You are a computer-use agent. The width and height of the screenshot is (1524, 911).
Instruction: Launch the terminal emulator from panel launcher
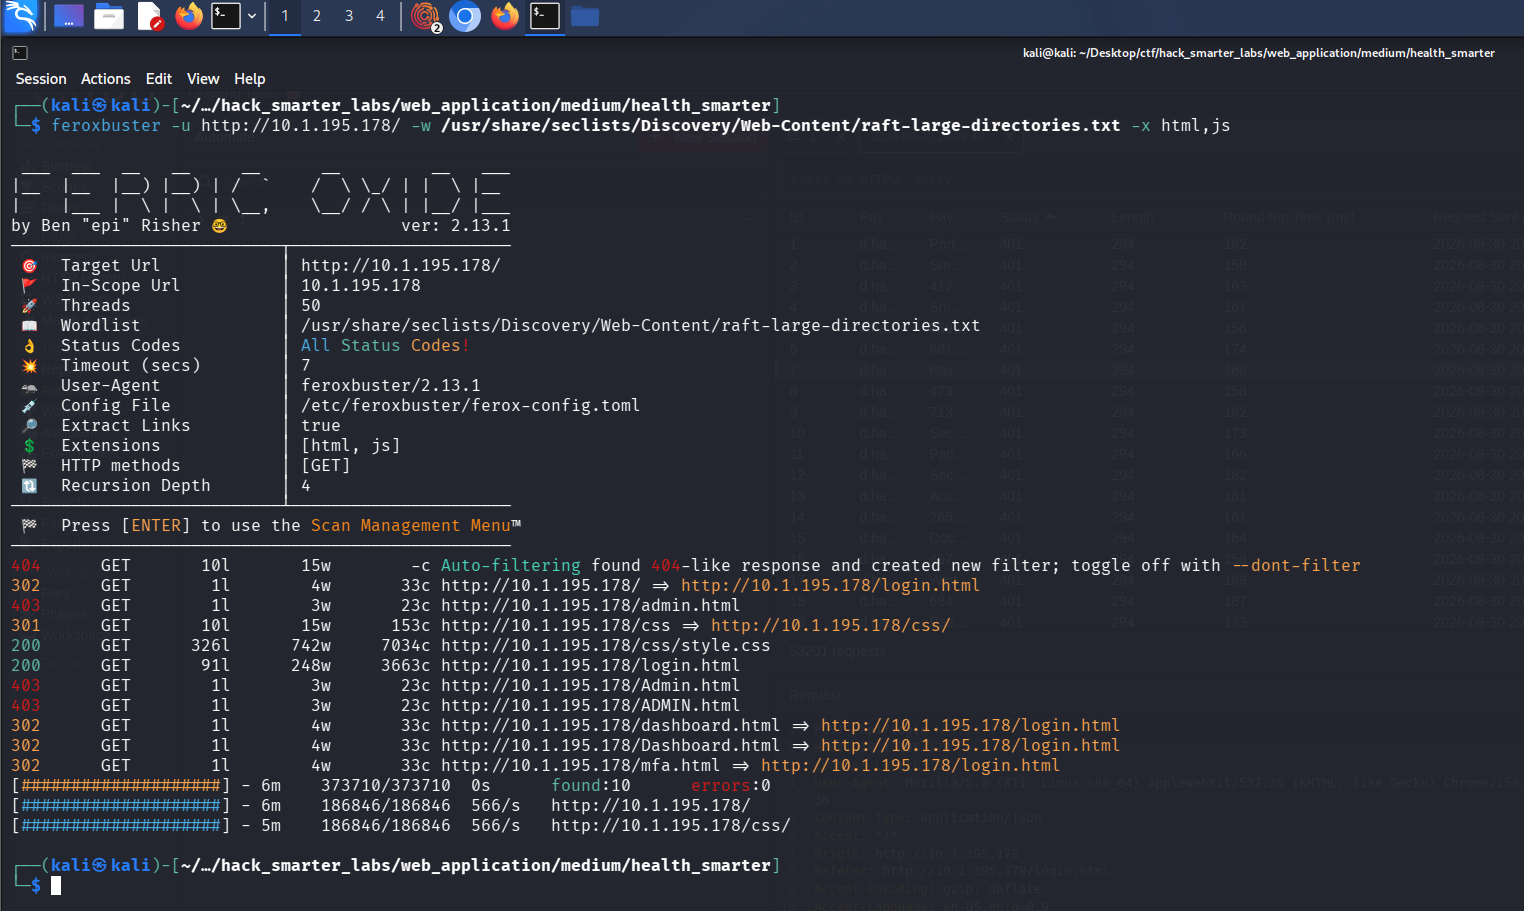(x=226, y=16)
